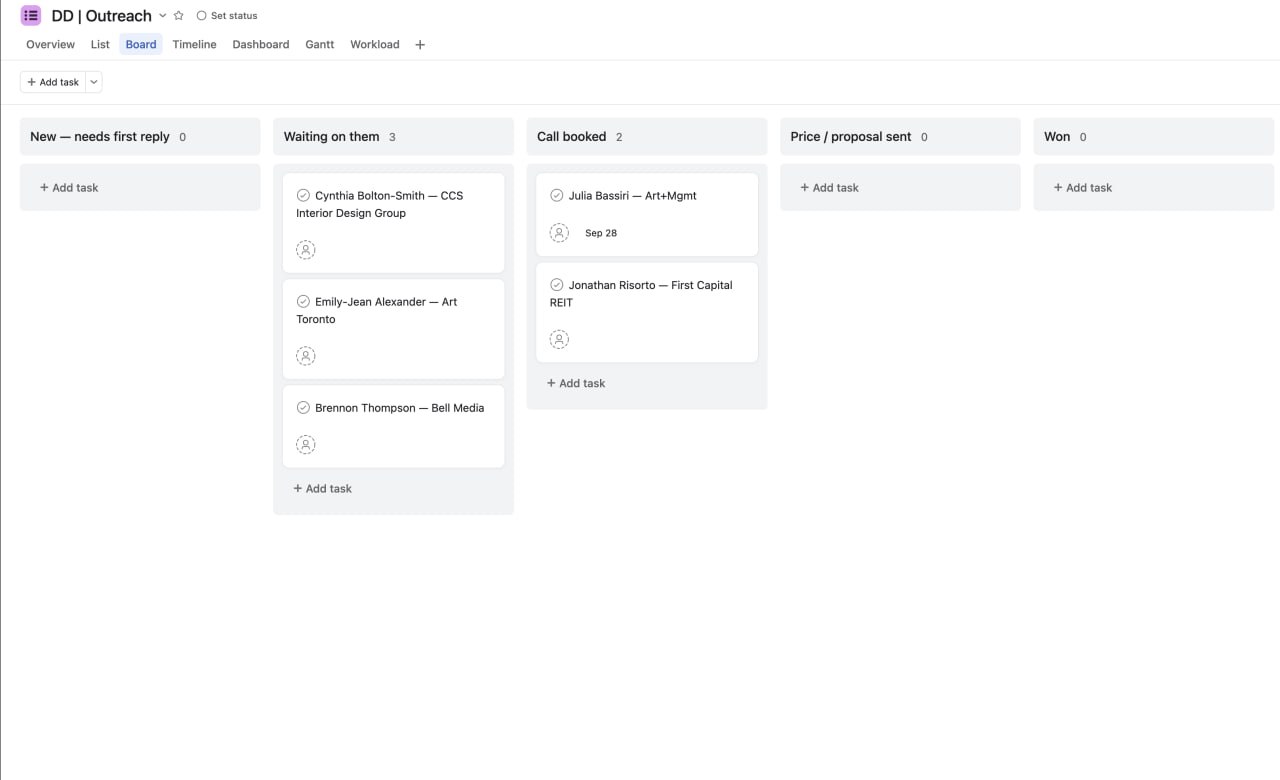This screenshot has width=1280, height=780.
Task: Open the Overview tab
Action: tap(50, 44)
